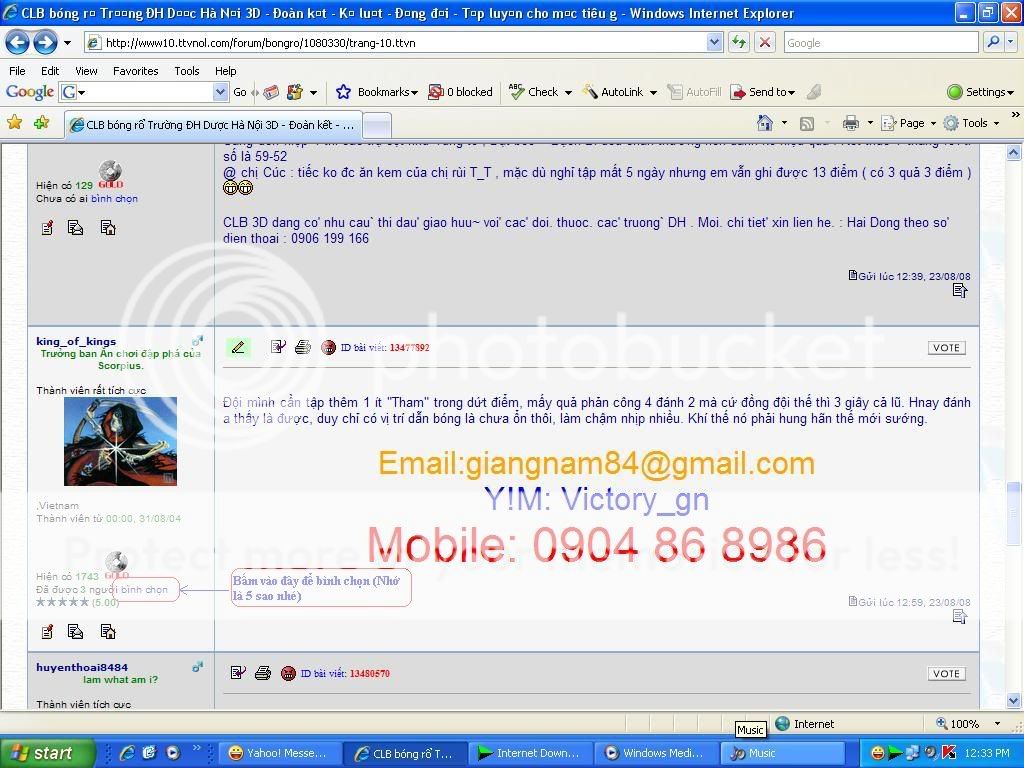Open Google toolbar Settings
This screenshot has width=1024, height=768.
980,92
